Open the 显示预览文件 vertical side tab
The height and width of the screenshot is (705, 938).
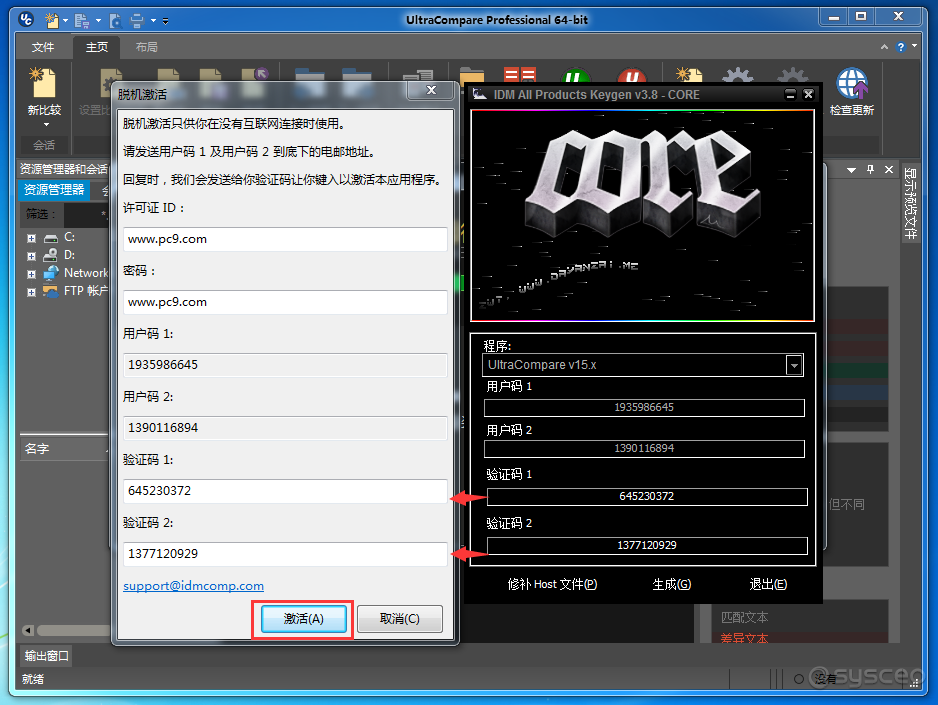(910, 203)
